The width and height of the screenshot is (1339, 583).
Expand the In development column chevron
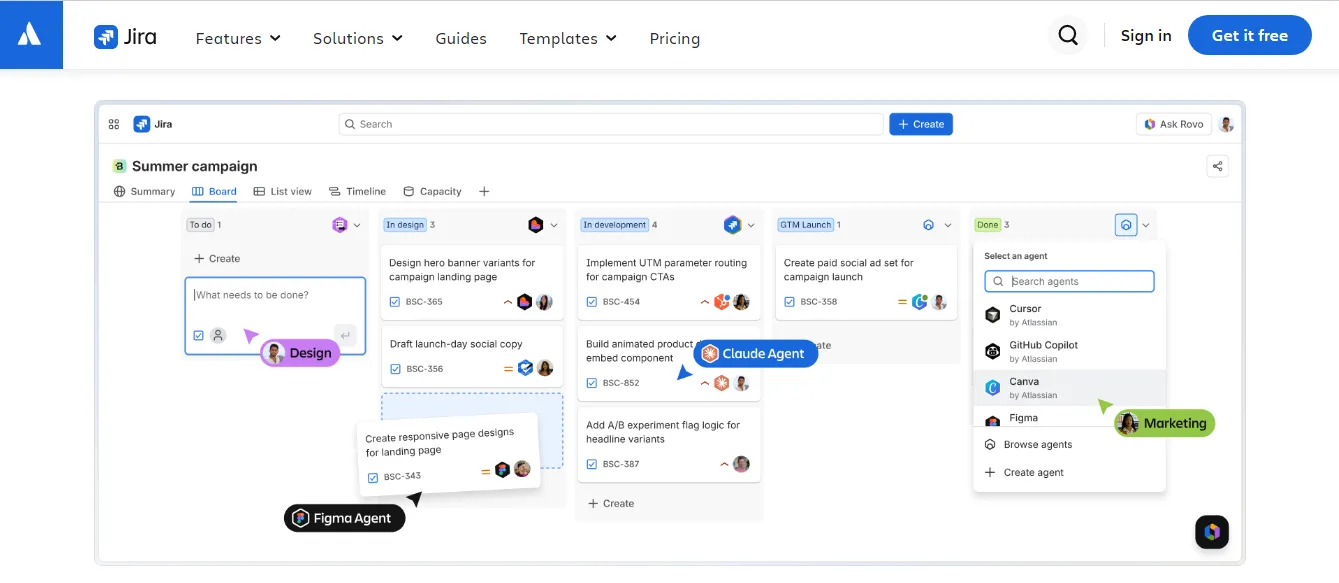click(x=751, y=225)
